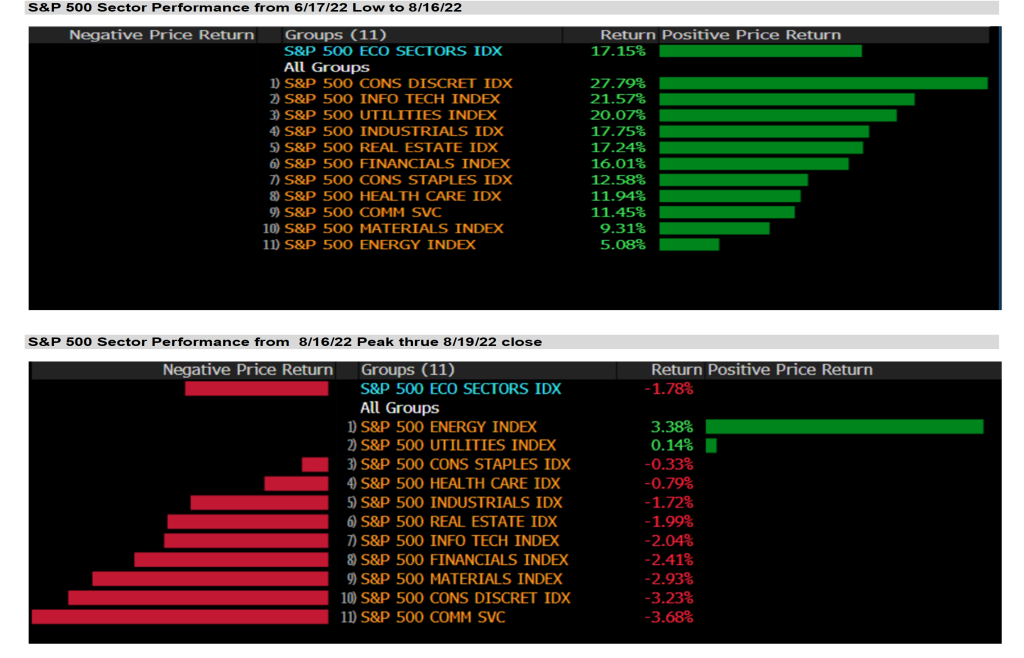1024x658 pixels.
Task: Click 'Negative Price Return' header in 6/17/22 Low table
Action: pyautogui.click(x=162, y=35)
